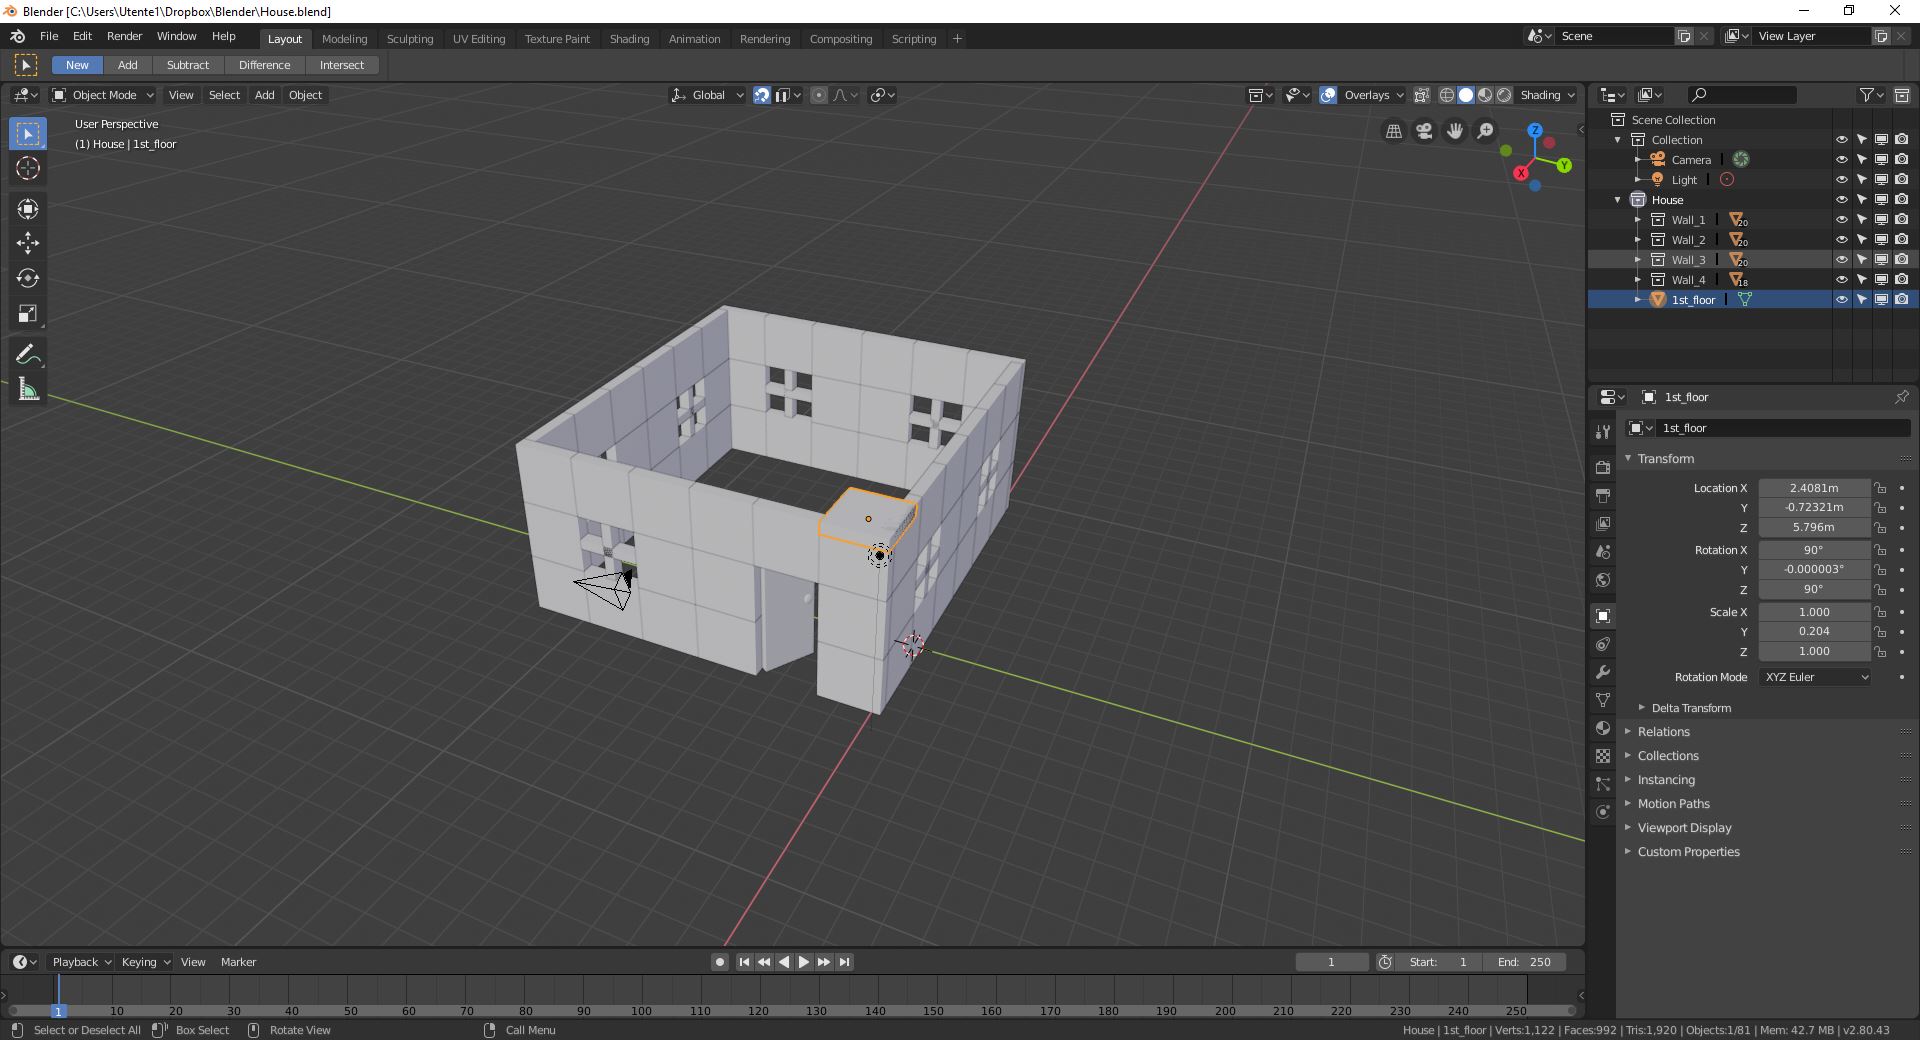Select the Annotate tool

click(27, 353)
